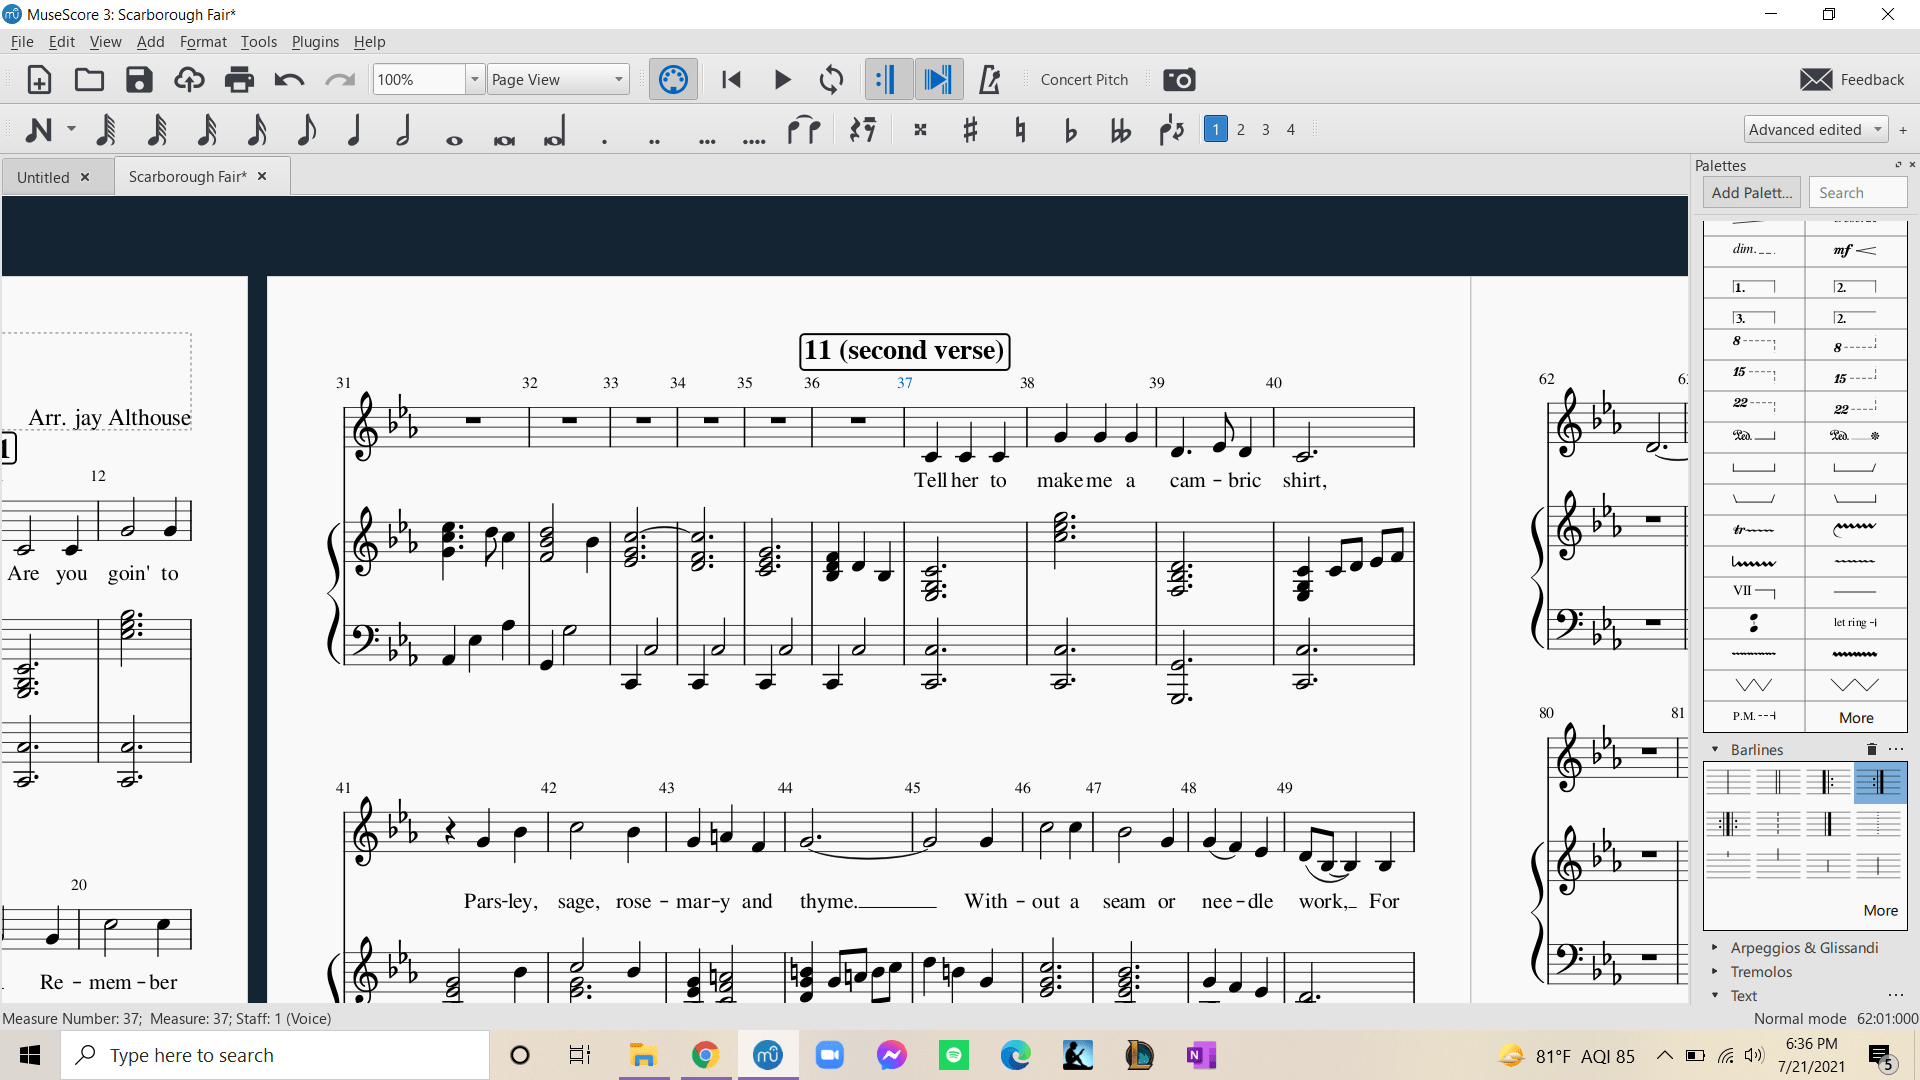The width and height of the screenshot is (1920, 1080).
Task: Select the eighth note duration
Action: coord(306,130)
